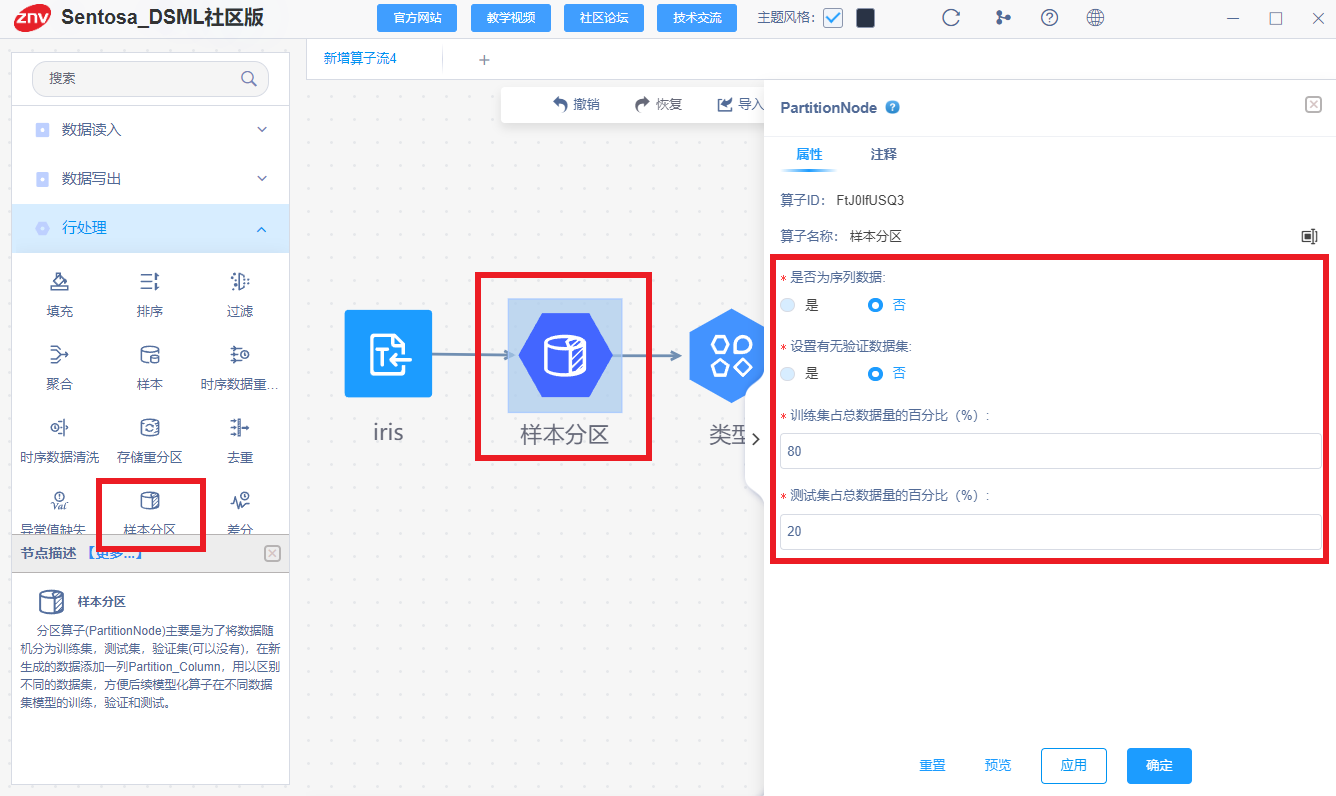Expand the 数据读入 category
The height and width of the screenshot is (796, 1336).
coord(151,130)
